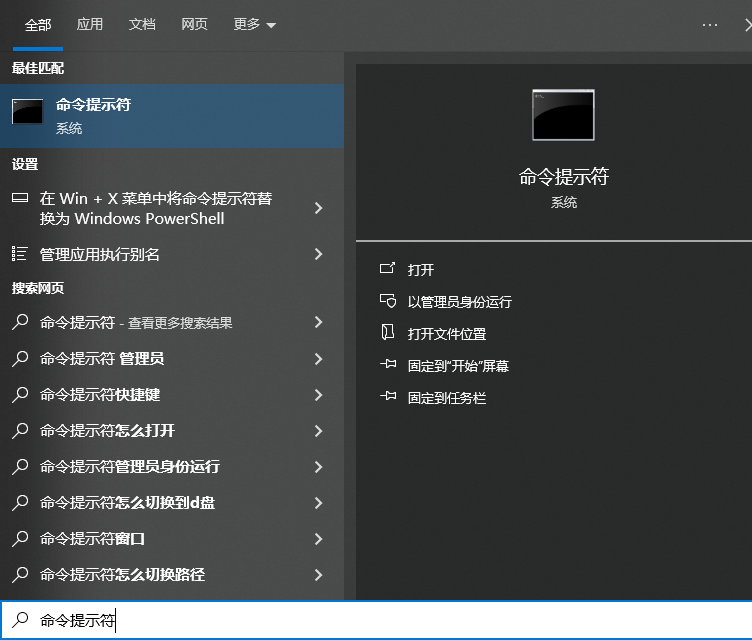This screenshot has height=640, width=752.
Task: Expand arrow for 命令提示符管理员身份运行
Action: pos(318,467)
